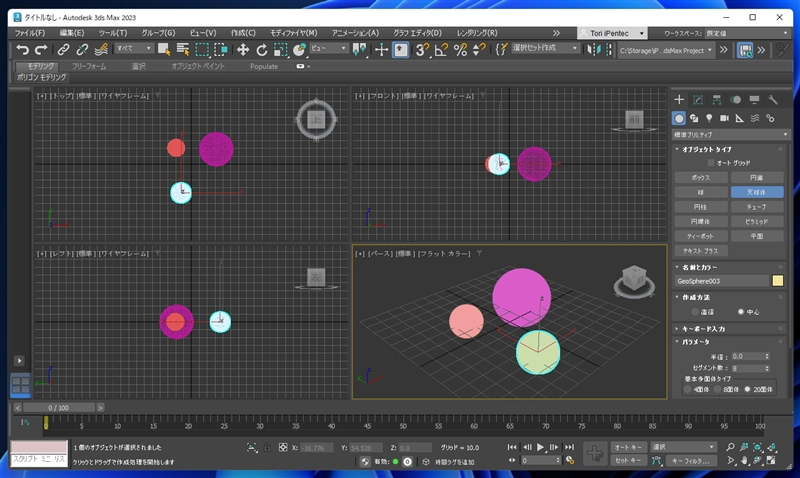800x478 pixels.
Task: Select the 中心 creation method radio
Action: (x=741, y=312)
